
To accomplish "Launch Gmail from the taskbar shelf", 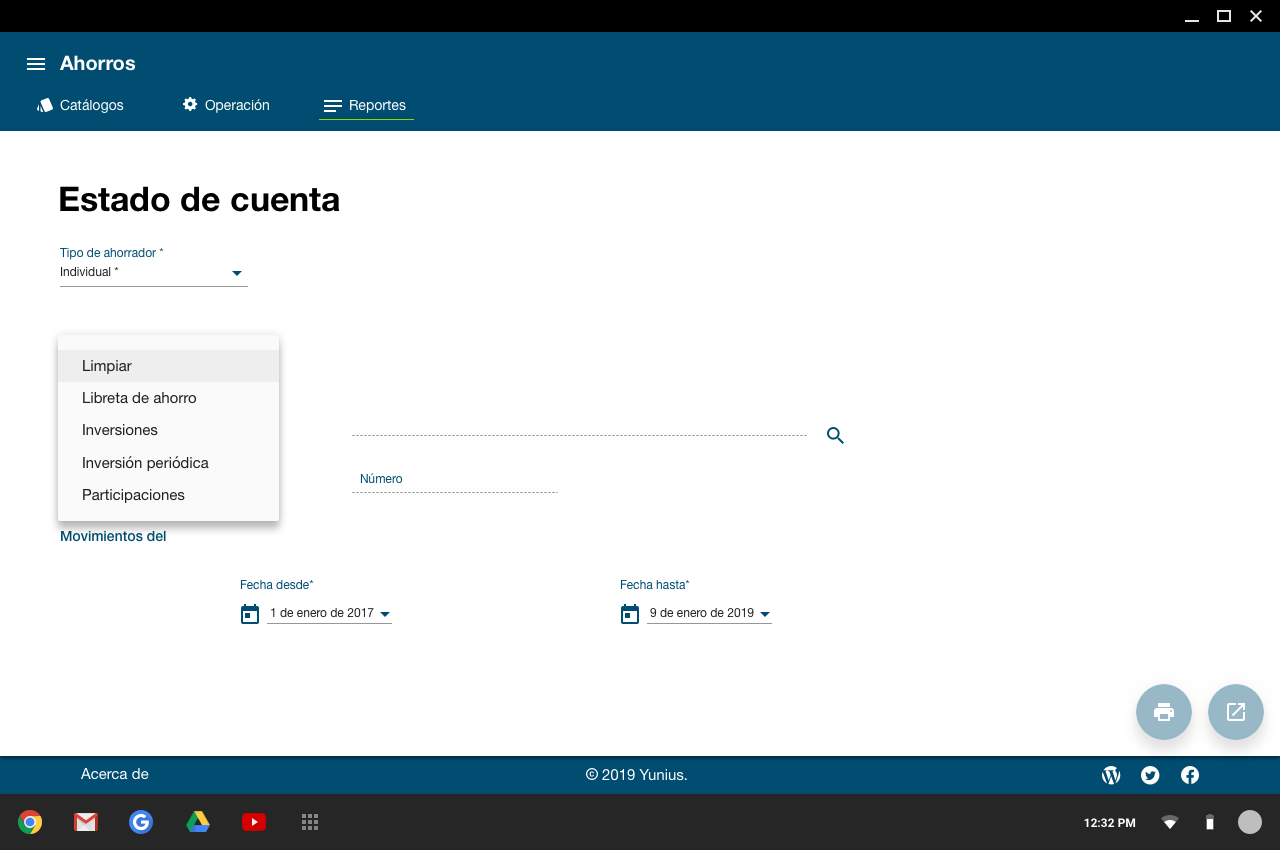I will 86,822.
